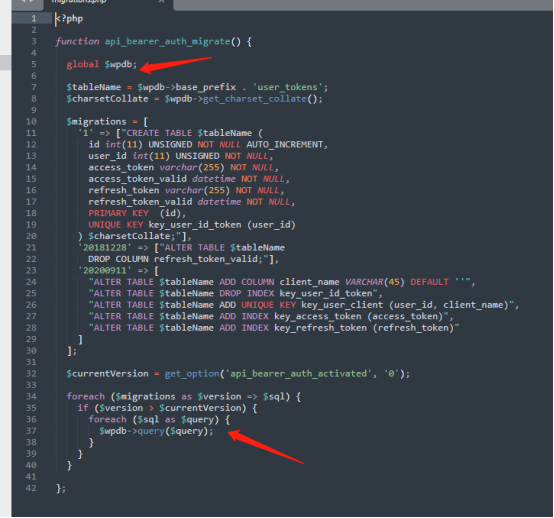The width and height of the screenshot is (554, 518).
Task: Click line number 1 in the gutter
Action: (34, 18)
